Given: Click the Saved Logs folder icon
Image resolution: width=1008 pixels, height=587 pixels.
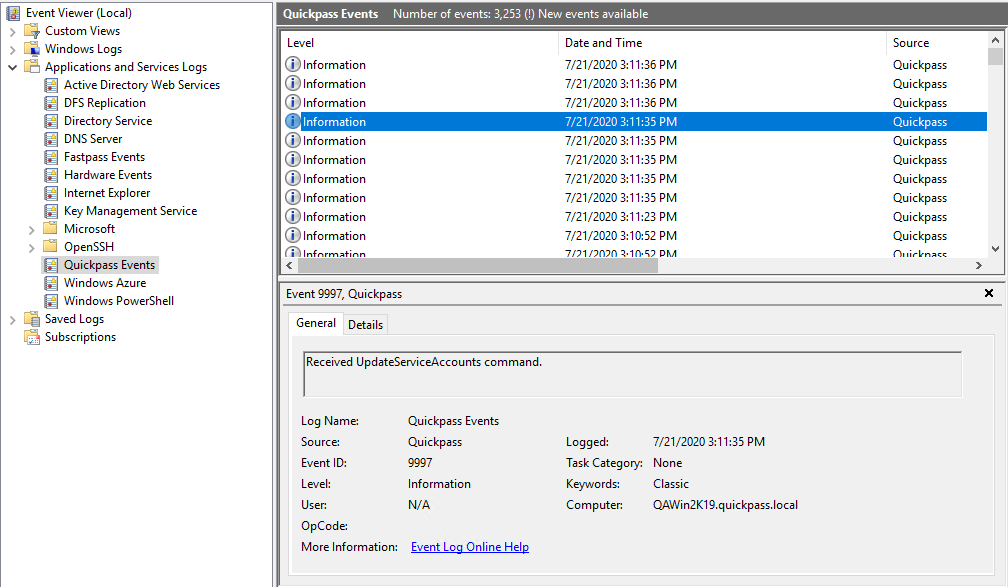Looking at the screenshot, I should coord(32,319).
